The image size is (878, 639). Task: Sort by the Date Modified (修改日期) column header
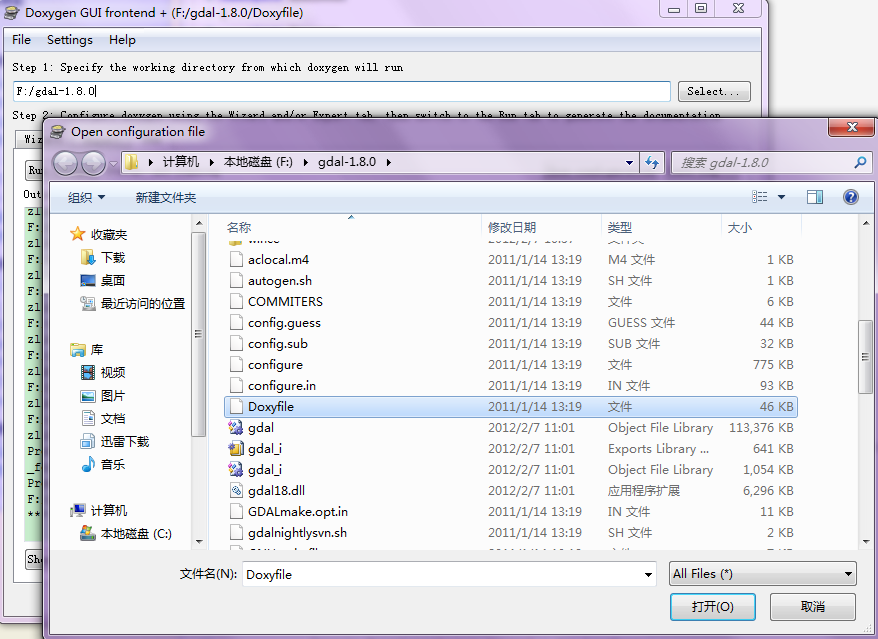541,227
